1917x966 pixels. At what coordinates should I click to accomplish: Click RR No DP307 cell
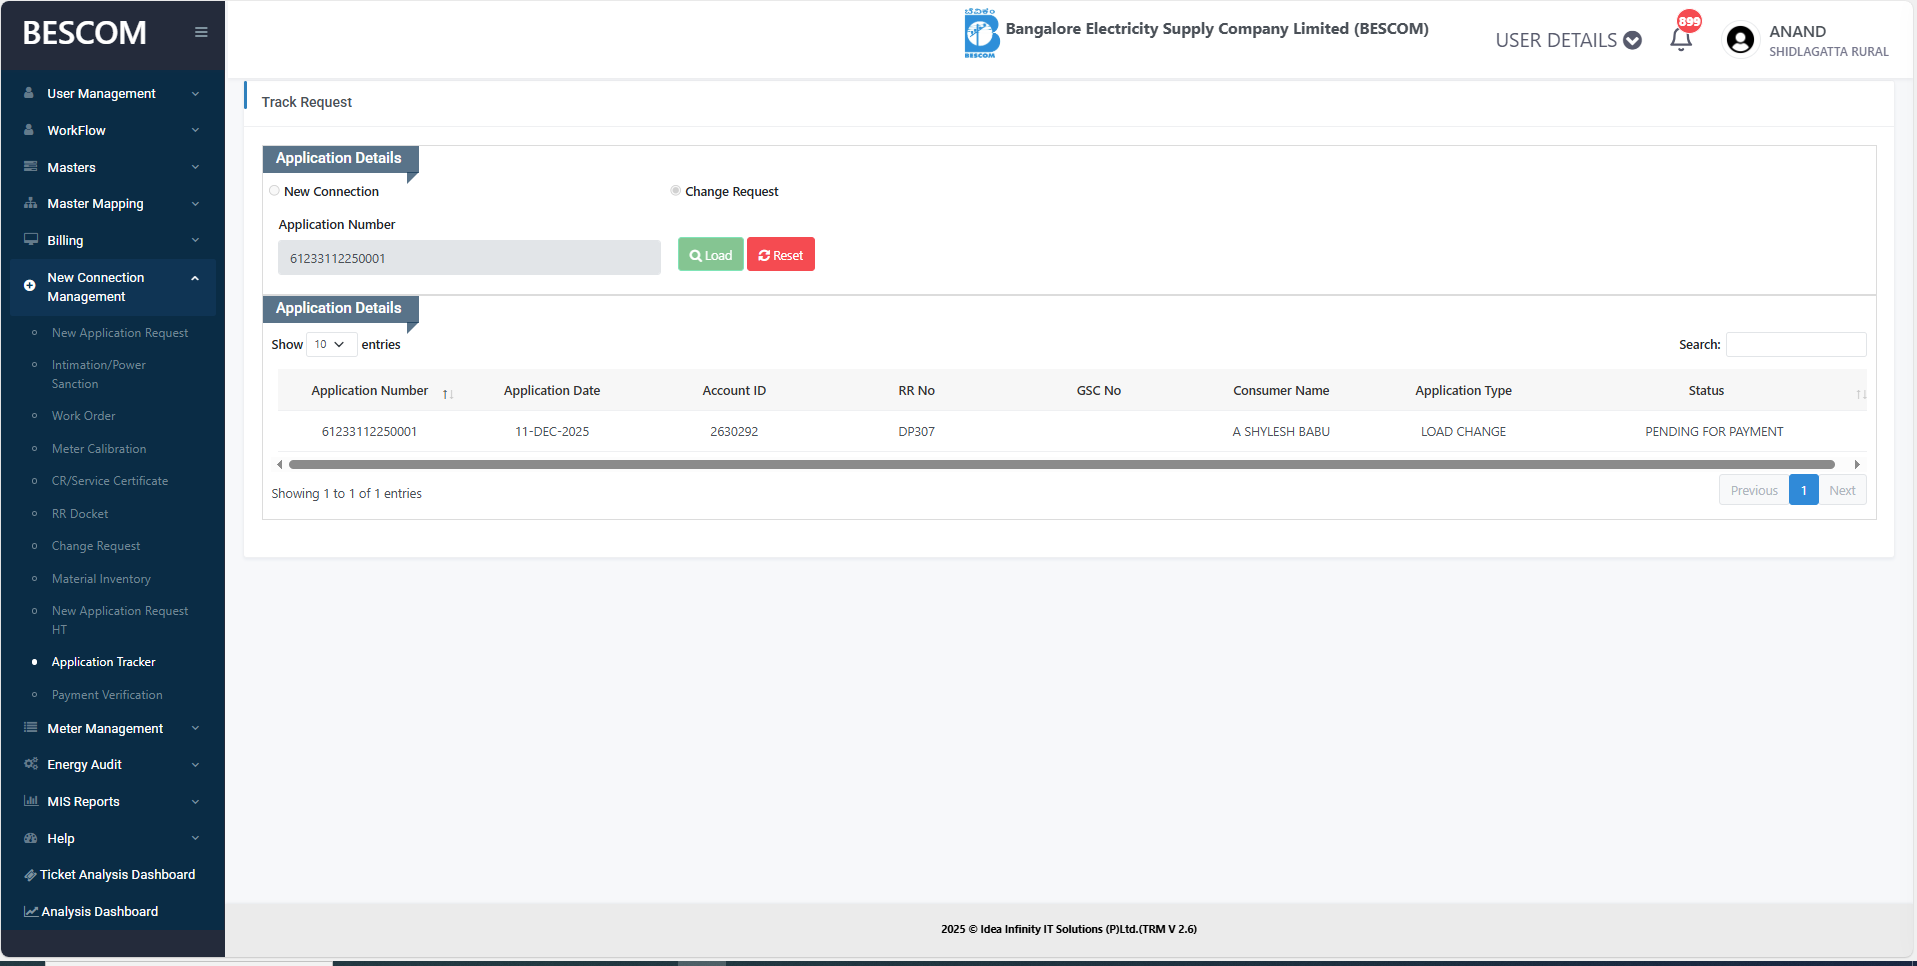(x=916, y=432)
